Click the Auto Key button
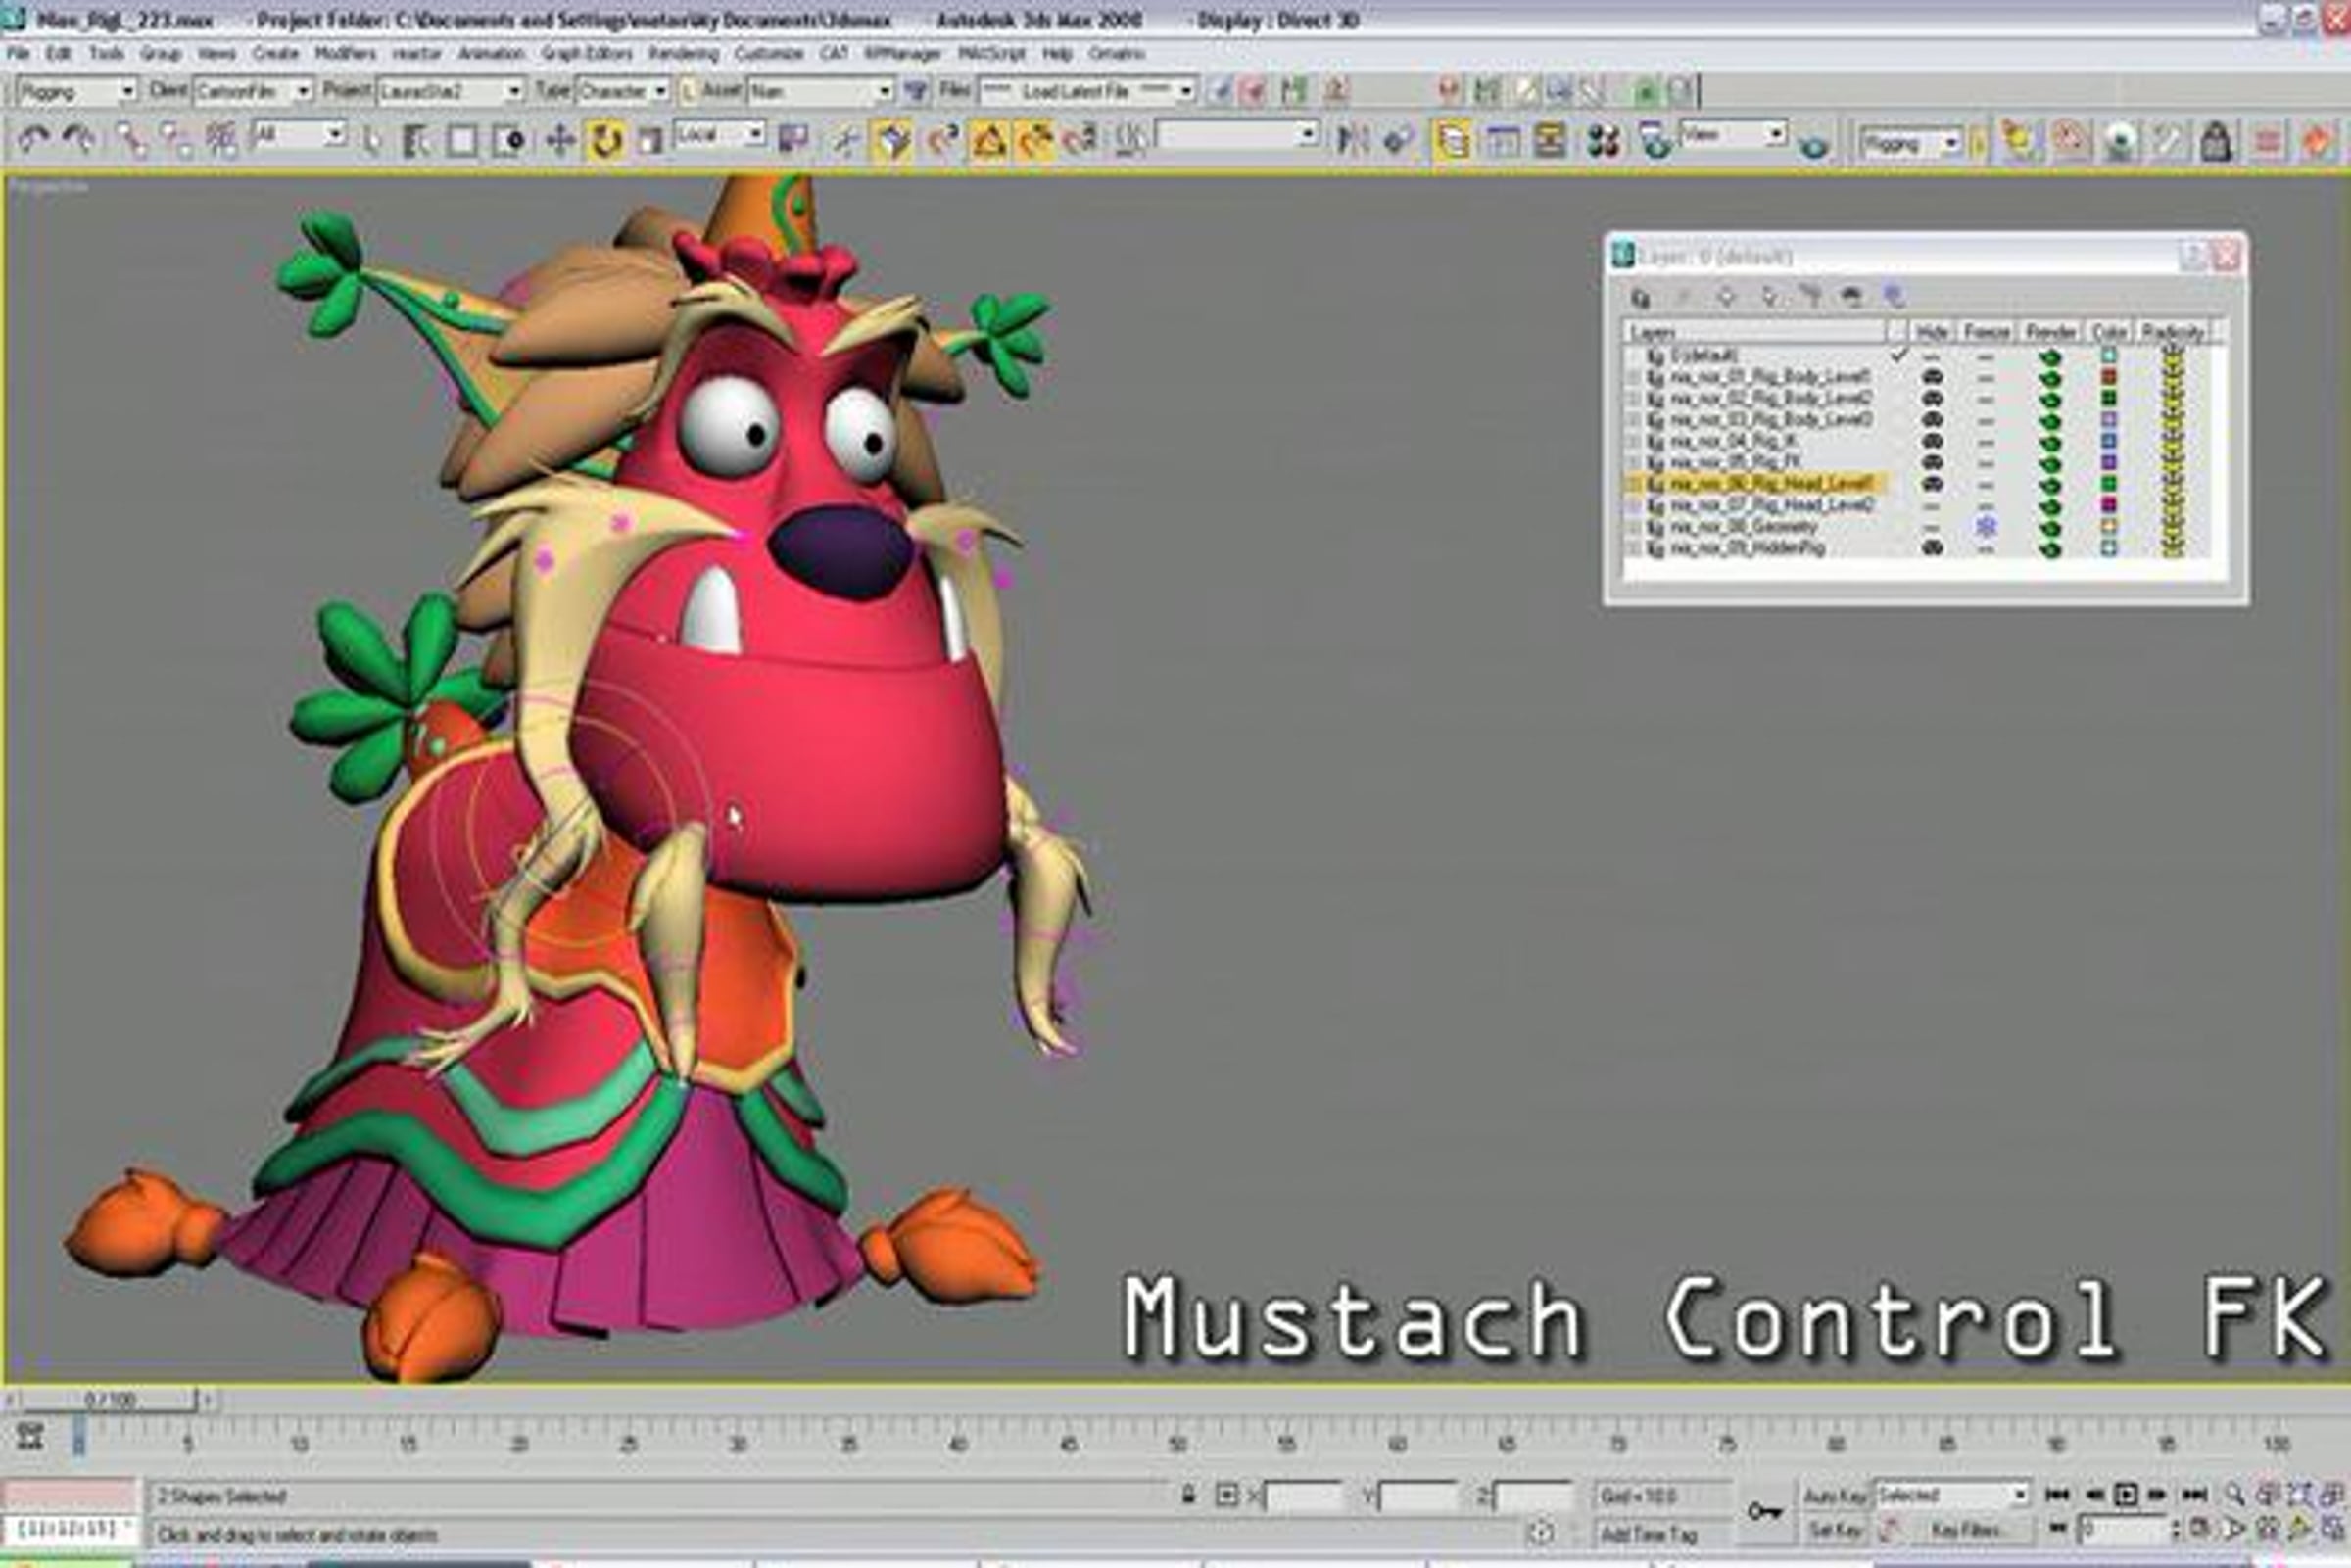This screenshot has height=1568, width=2351. [1834, 1496]
